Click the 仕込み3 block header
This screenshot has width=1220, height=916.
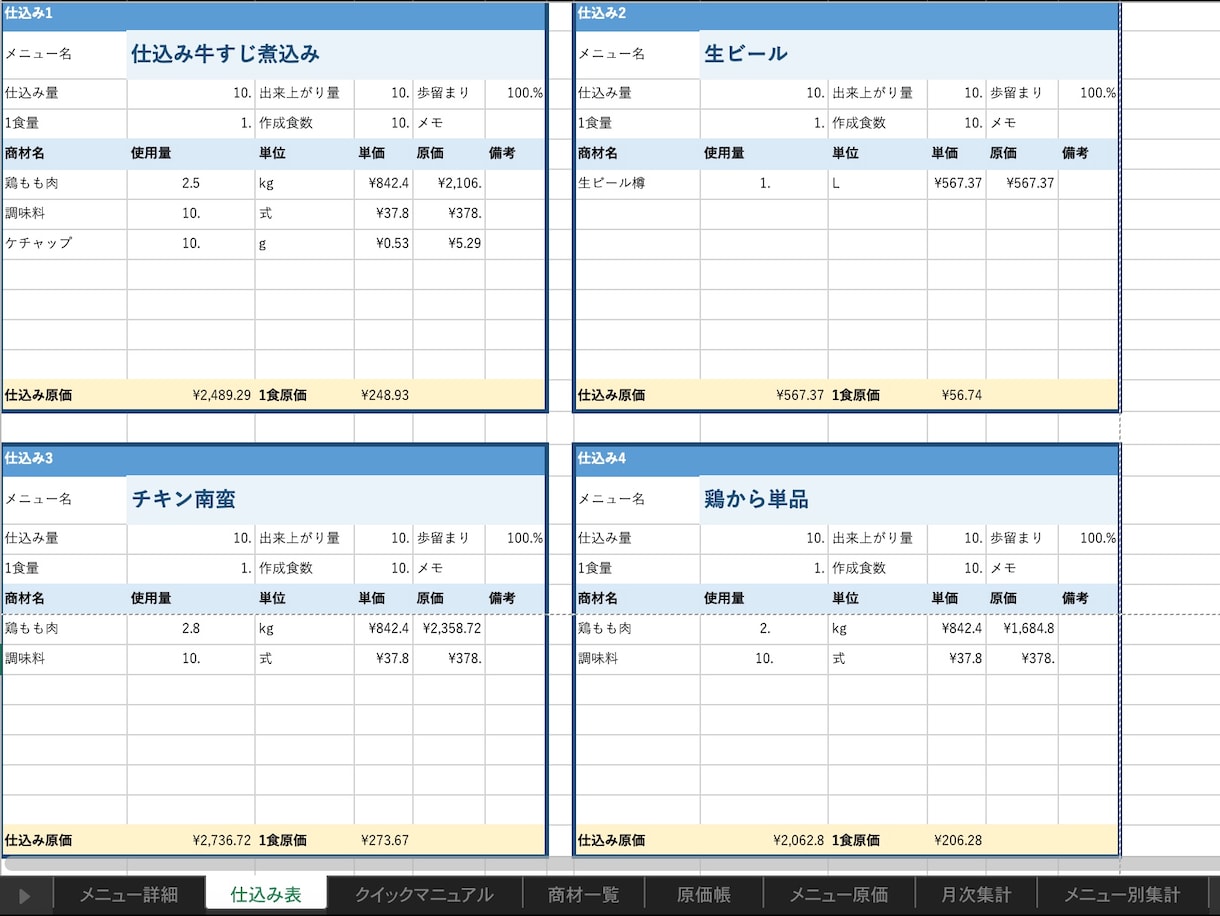point(273,459)
